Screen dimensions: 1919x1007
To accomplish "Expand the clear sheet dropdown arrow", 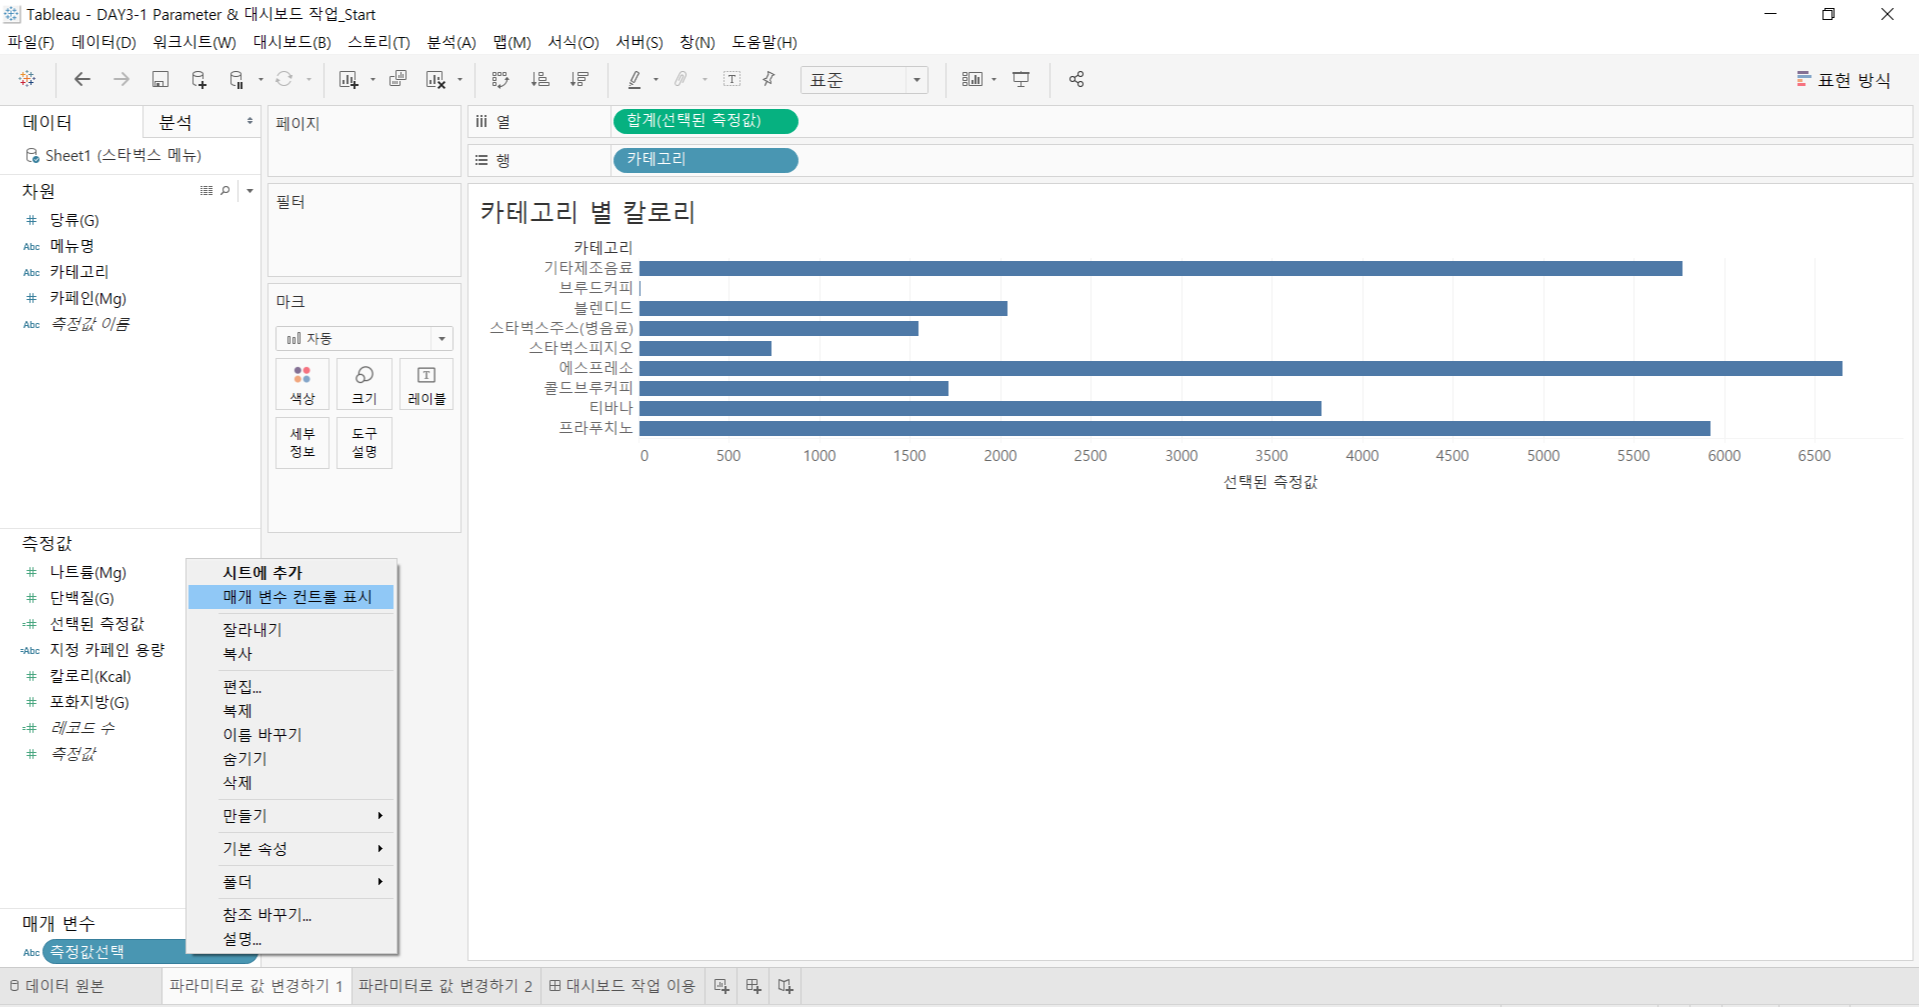I will (x=460, y=80).
